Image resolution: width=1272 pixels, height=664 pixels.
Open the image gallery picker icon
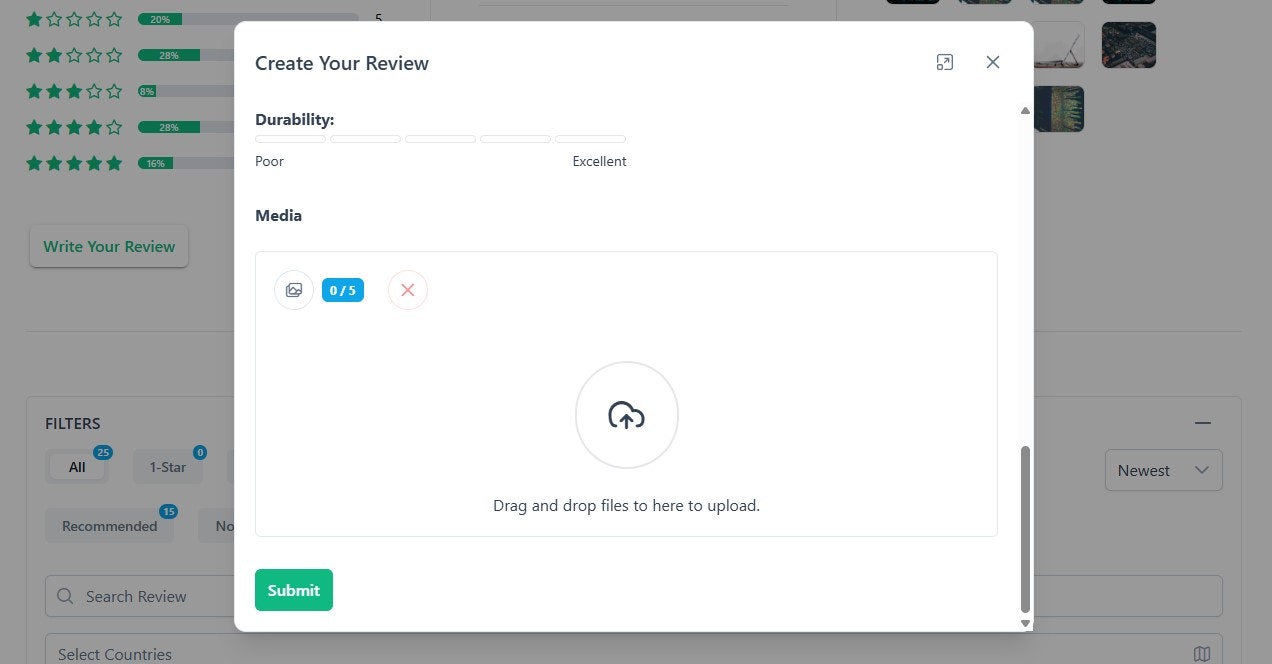(x=293, y=289)
